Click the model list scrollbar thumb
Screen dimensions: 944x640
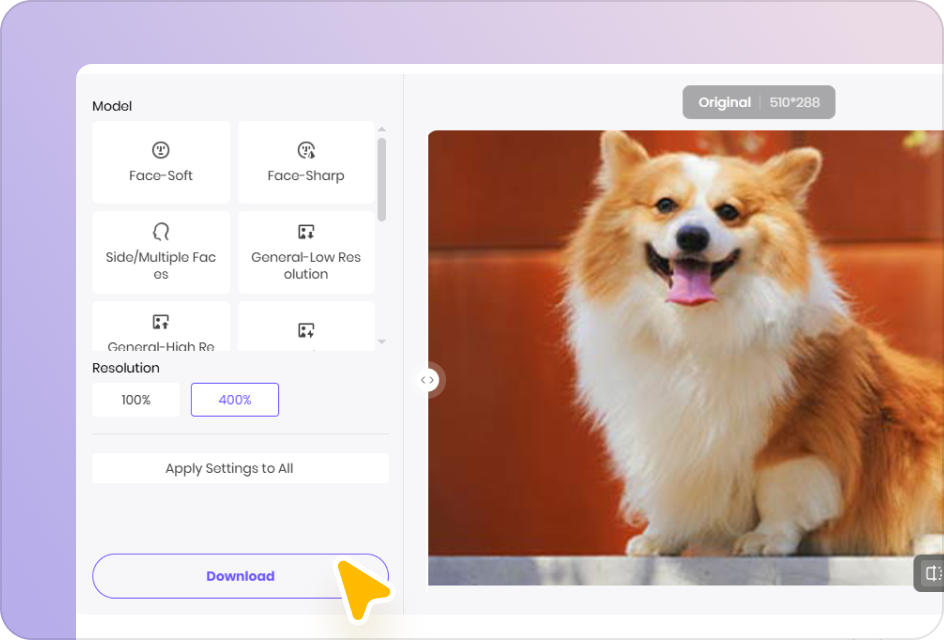pos(381,178)
